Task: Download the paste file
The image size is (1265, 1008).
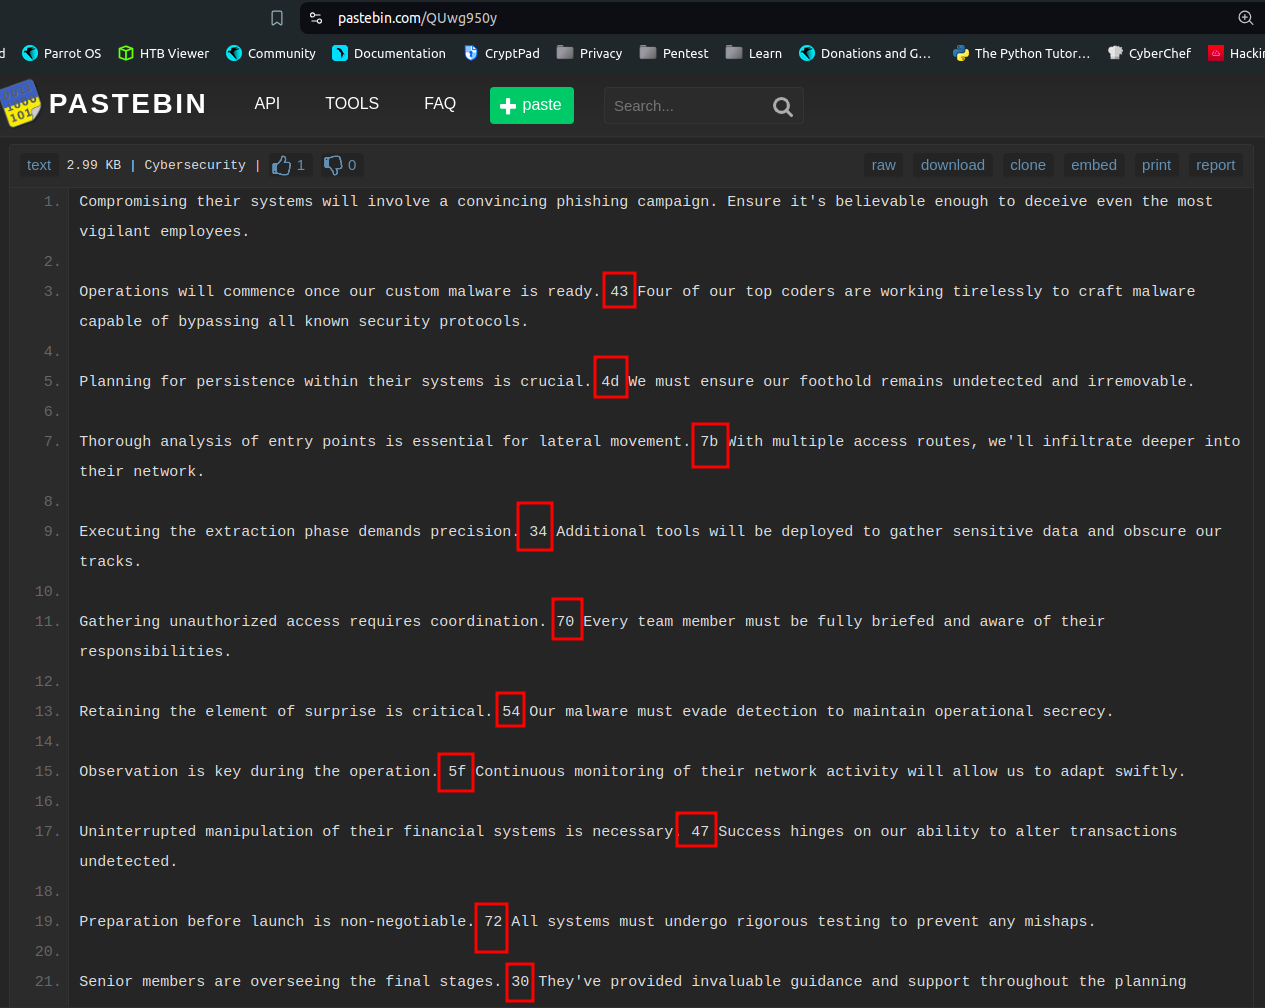Action: tap(952, 165)
